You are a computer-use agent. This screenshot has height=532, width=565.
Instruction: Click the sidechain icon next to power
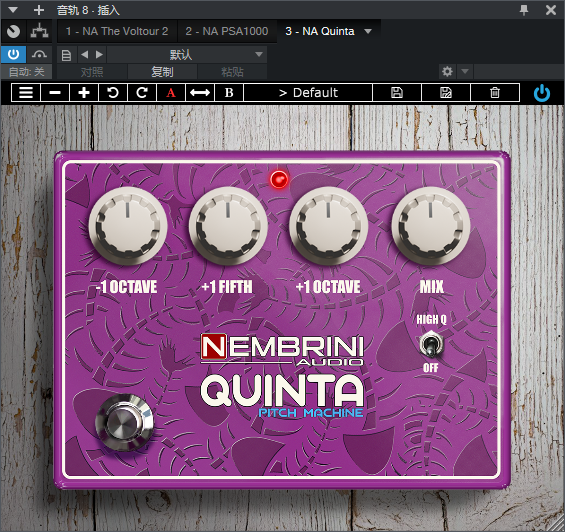(39, 54)
